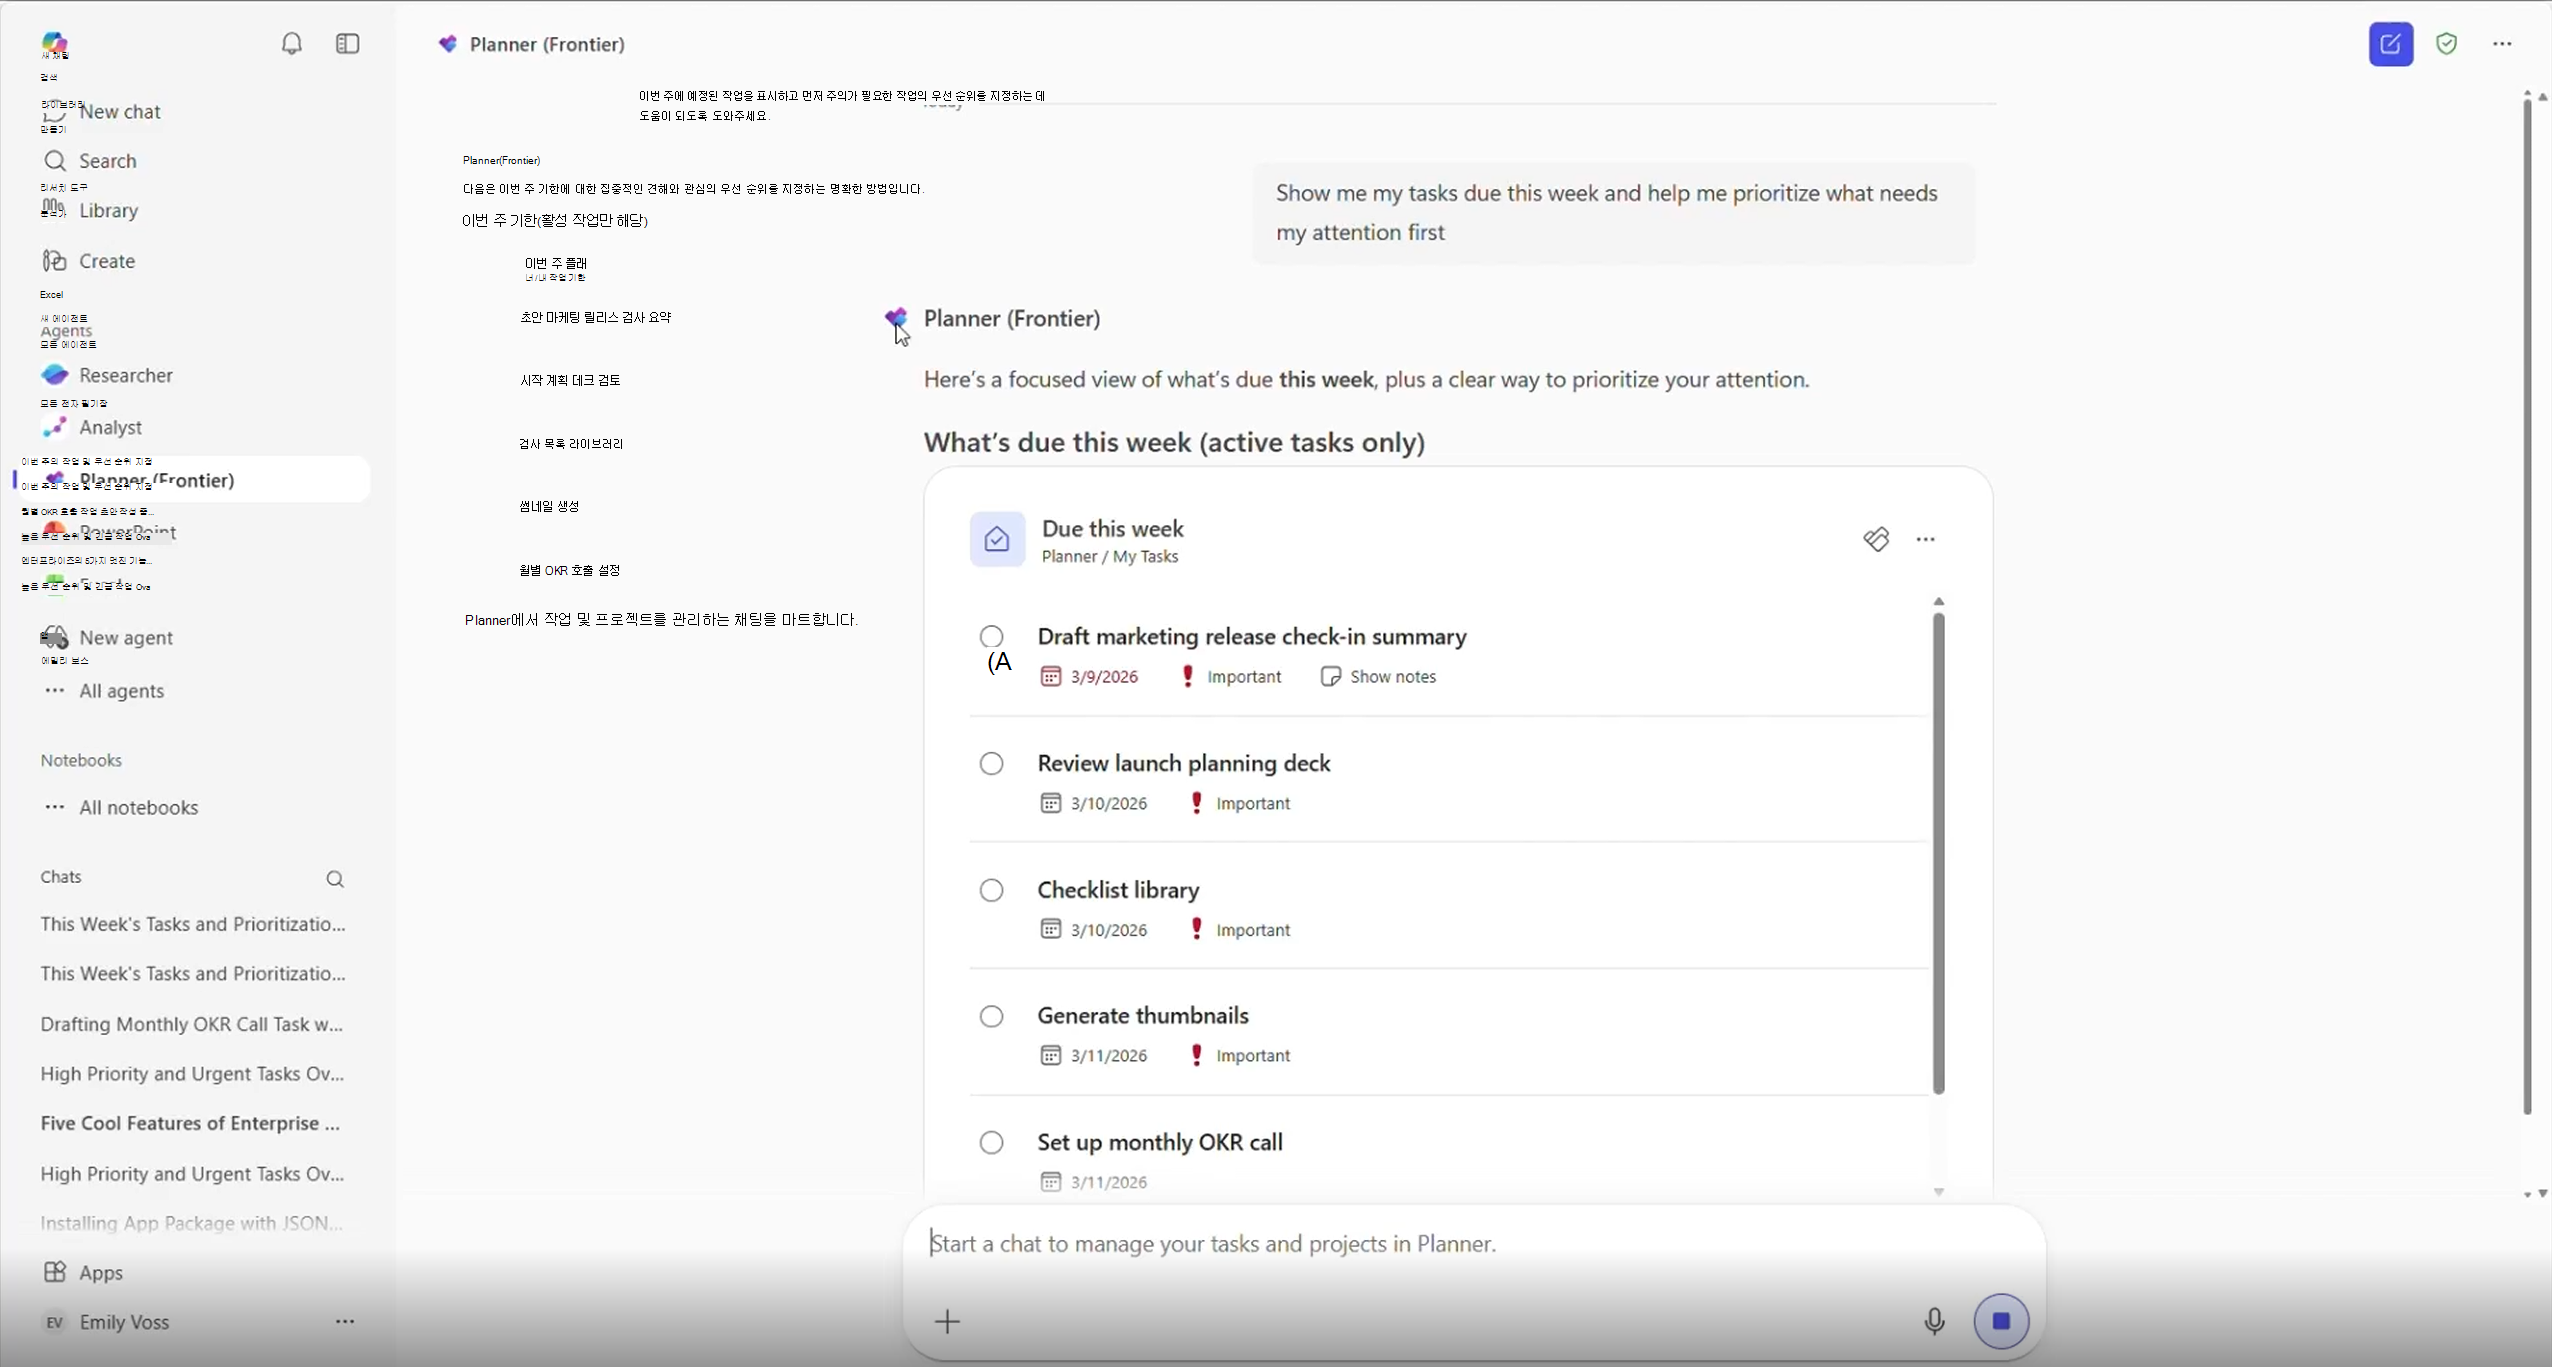Open the Library section
The image size is (2552, 1367).
tap(89, 210)
